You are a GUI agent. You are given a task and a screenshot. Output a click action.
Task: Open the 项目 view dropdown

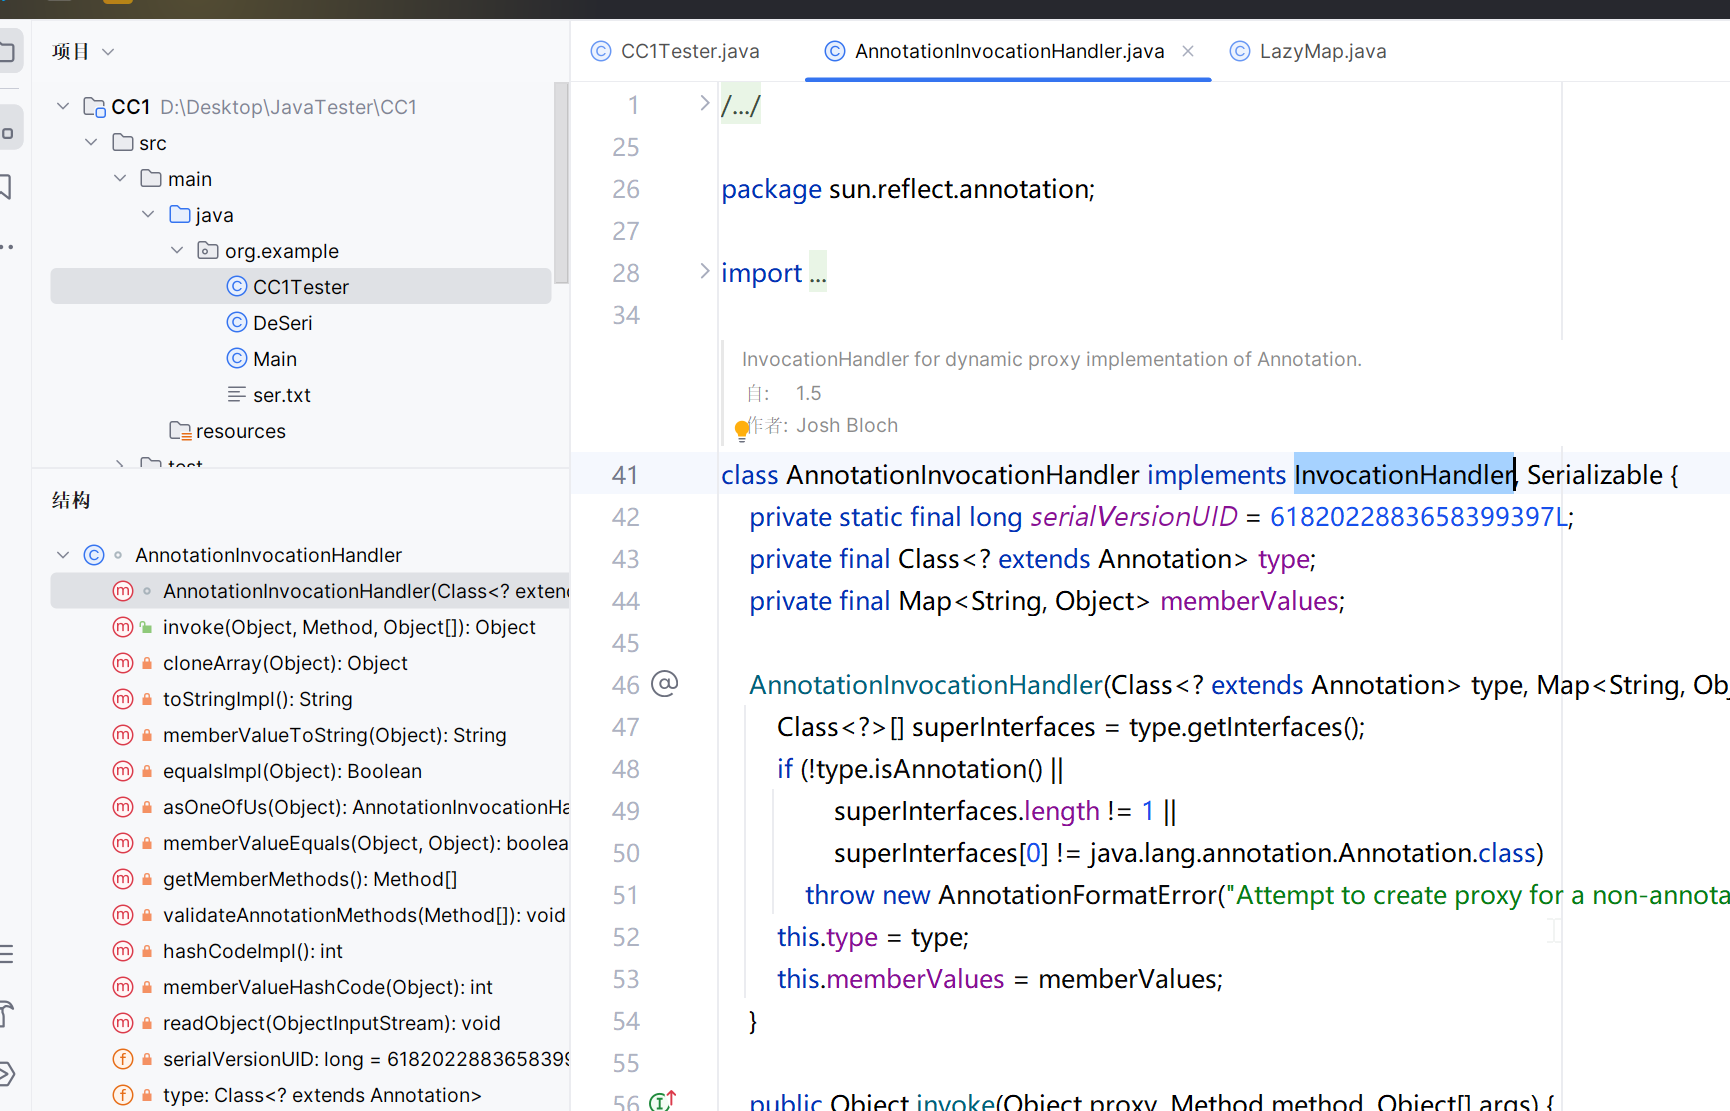pos(108,52)
